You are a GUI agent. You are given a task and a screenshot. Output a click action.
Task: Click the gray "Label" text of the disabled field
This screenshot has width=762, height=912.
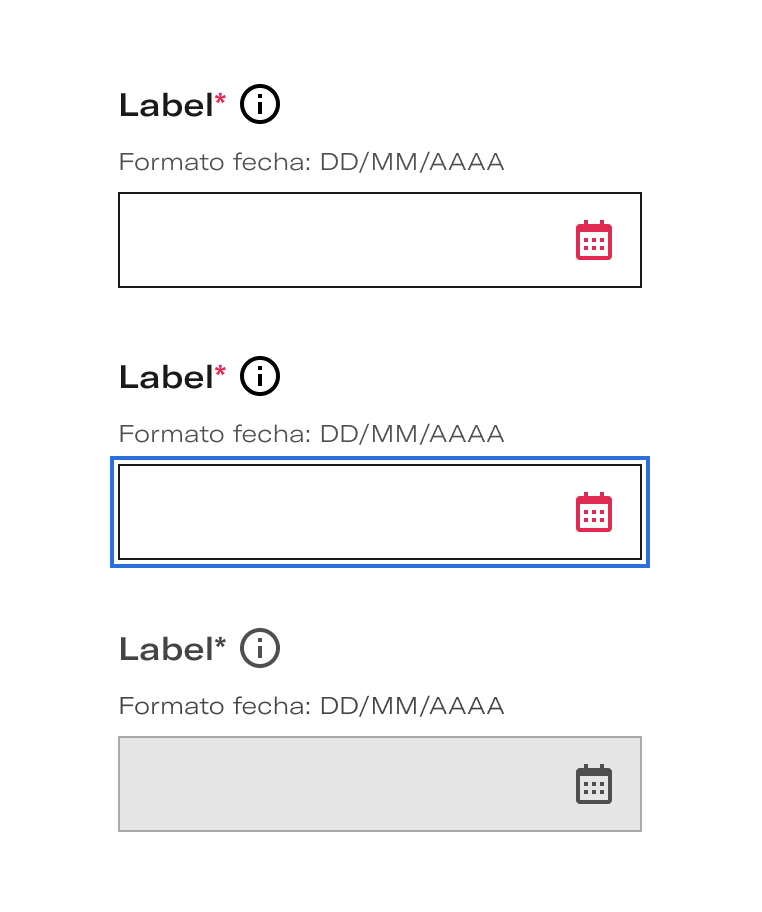click(x=166, y=649)
